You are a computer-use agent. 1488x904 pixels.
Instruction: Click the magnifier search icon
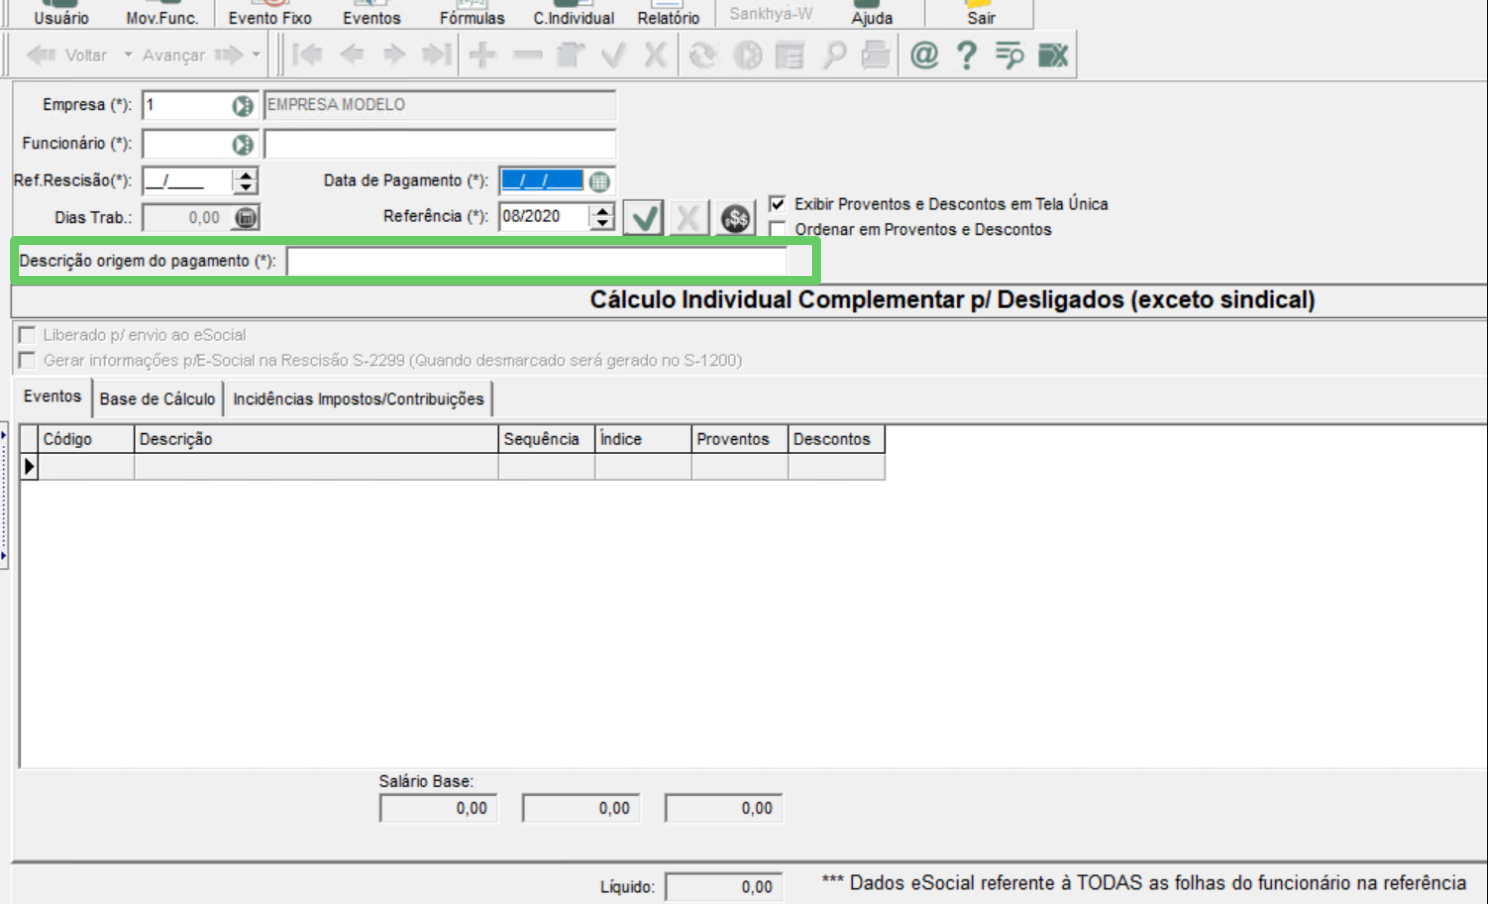click(833, 55)
